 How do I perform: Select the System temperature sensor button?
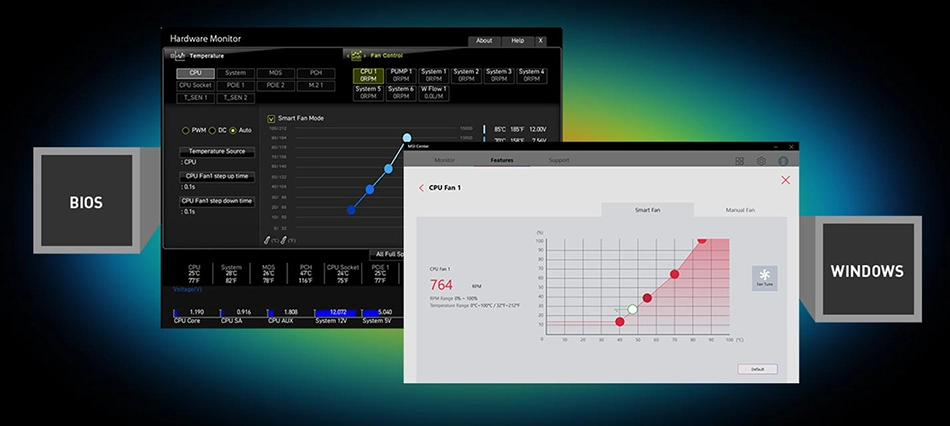[x=236, y=73]
